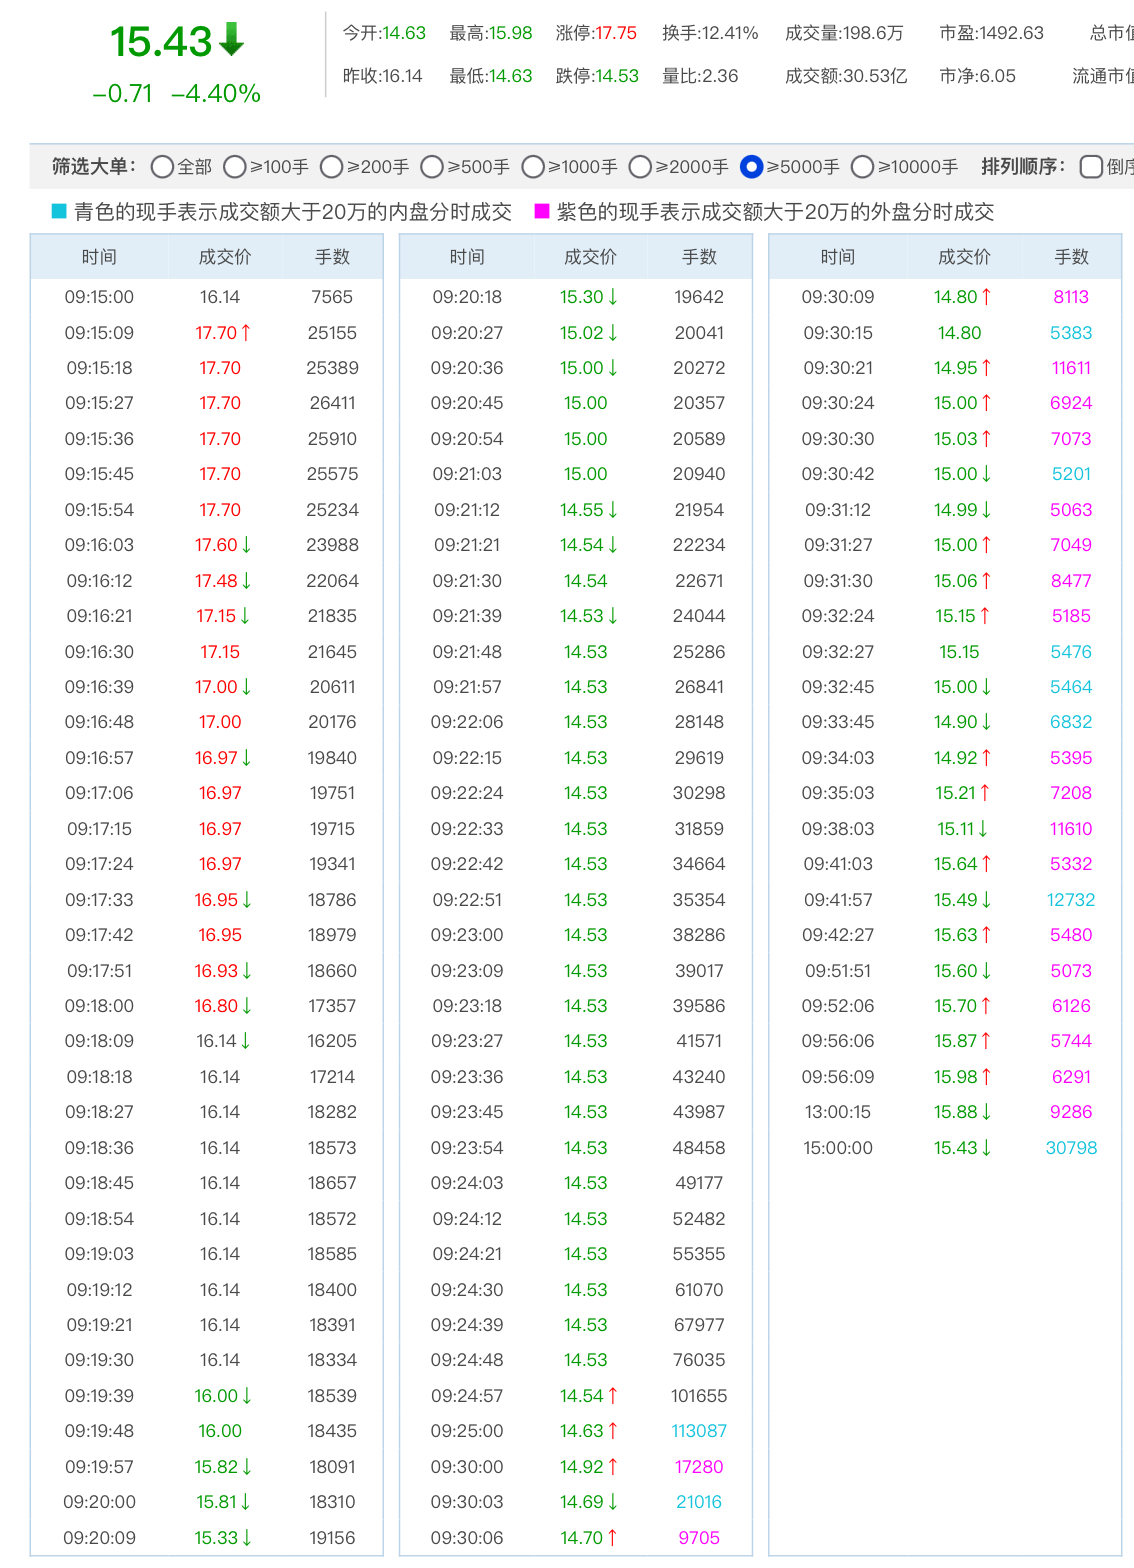
Task: Click the 成交量 198.6万 figure
Action: [x=873, y=33]
